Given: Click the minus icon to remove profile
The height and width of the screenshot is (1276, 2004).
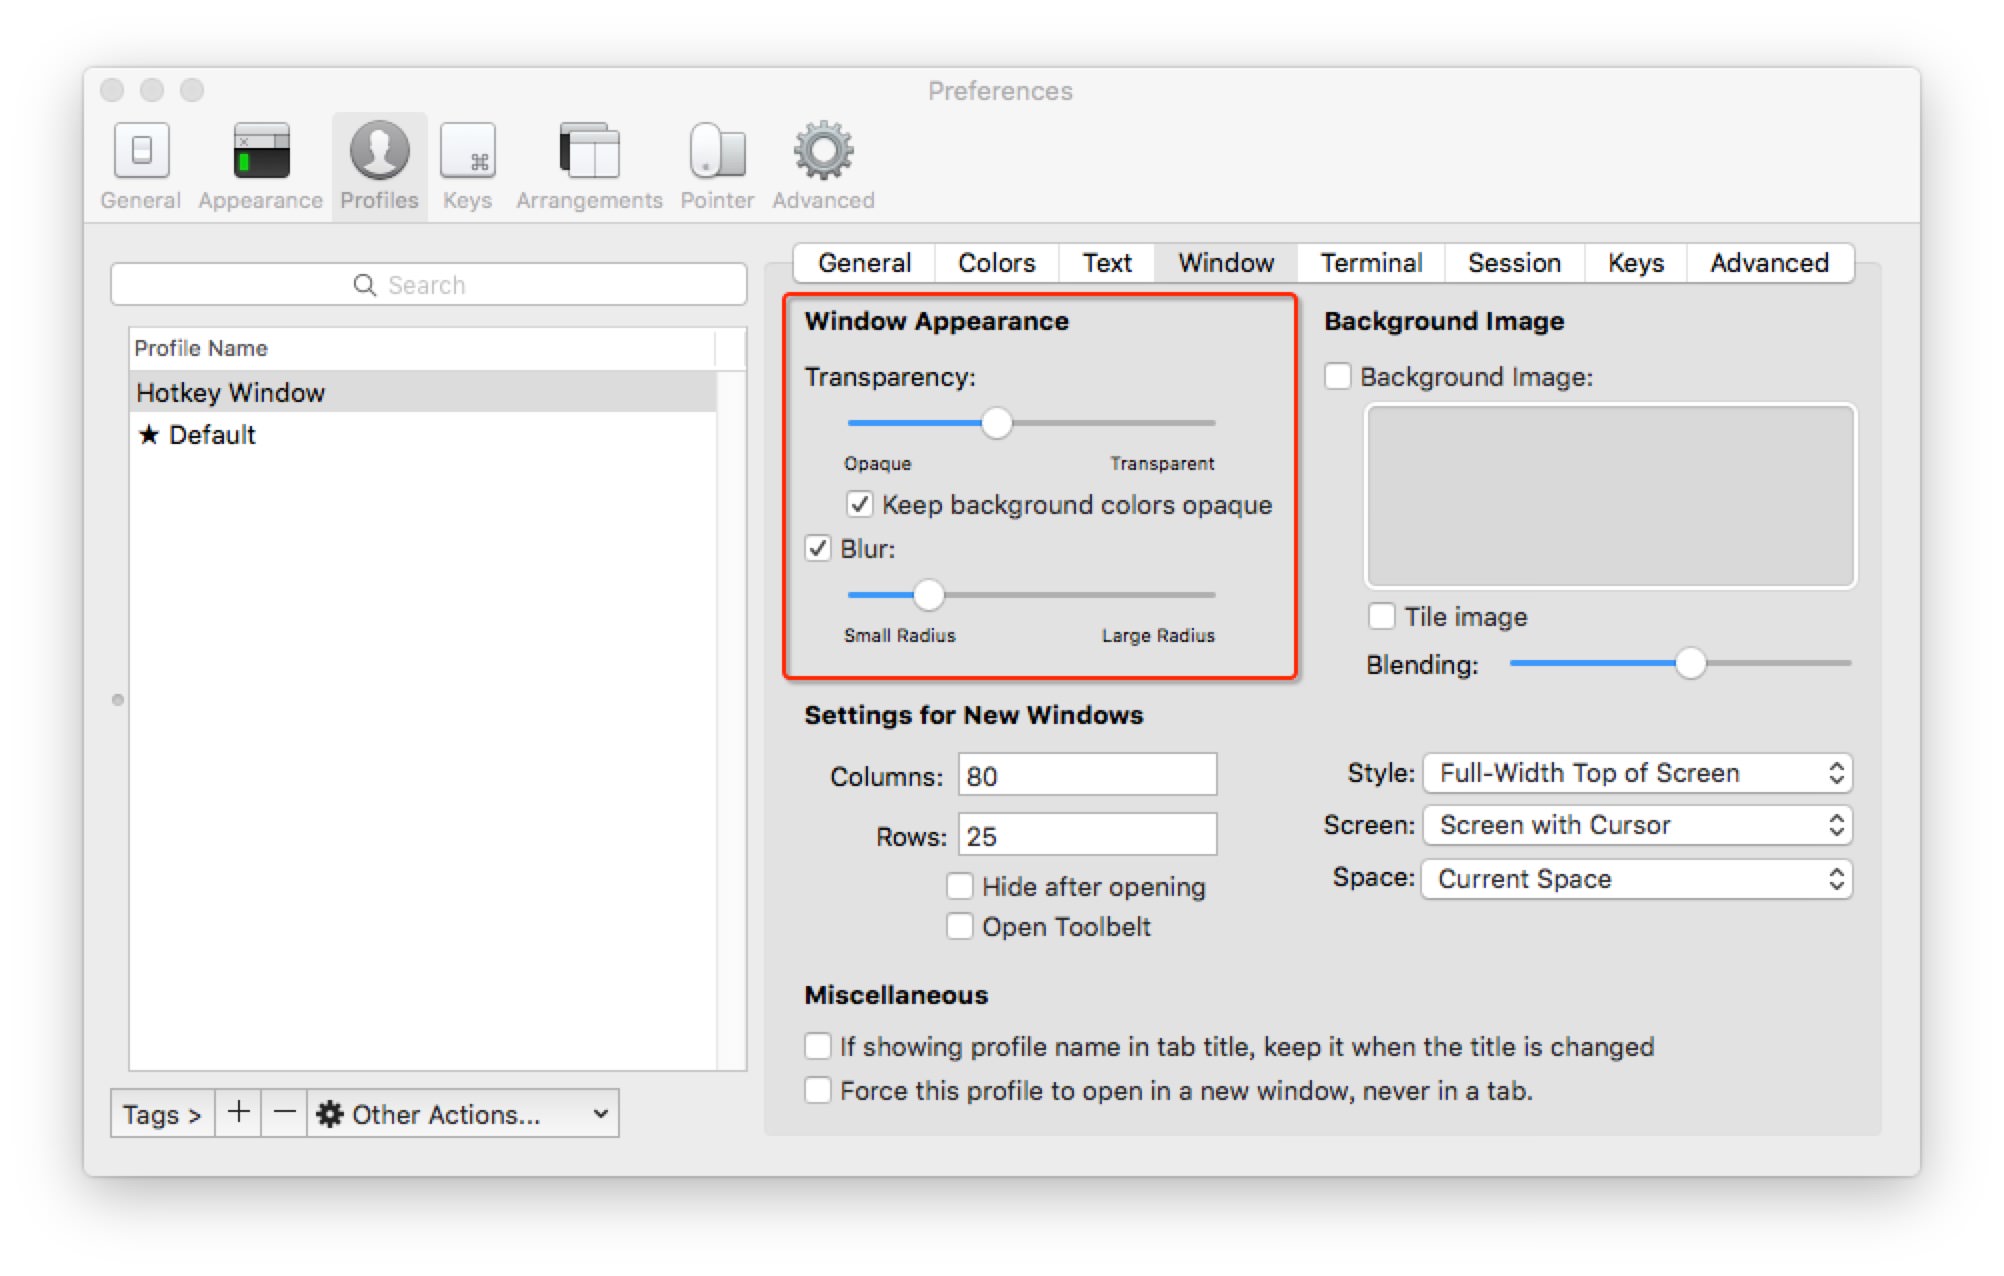Looking at the screenshot, I should pyautogui.click(x=285, y=1113).
